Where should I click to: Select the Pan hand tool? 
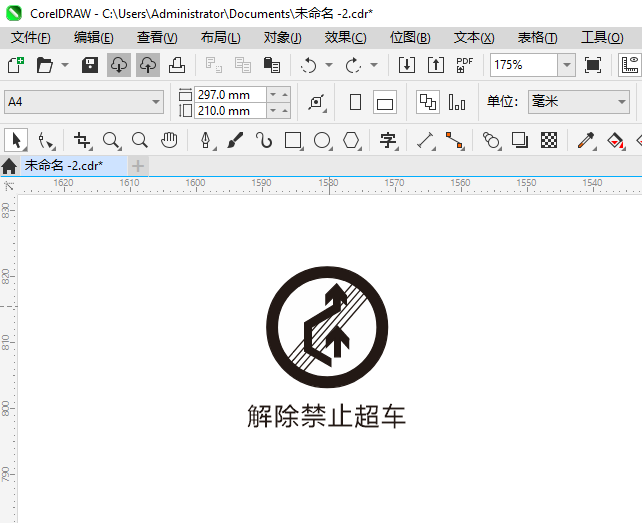point(169,140)
